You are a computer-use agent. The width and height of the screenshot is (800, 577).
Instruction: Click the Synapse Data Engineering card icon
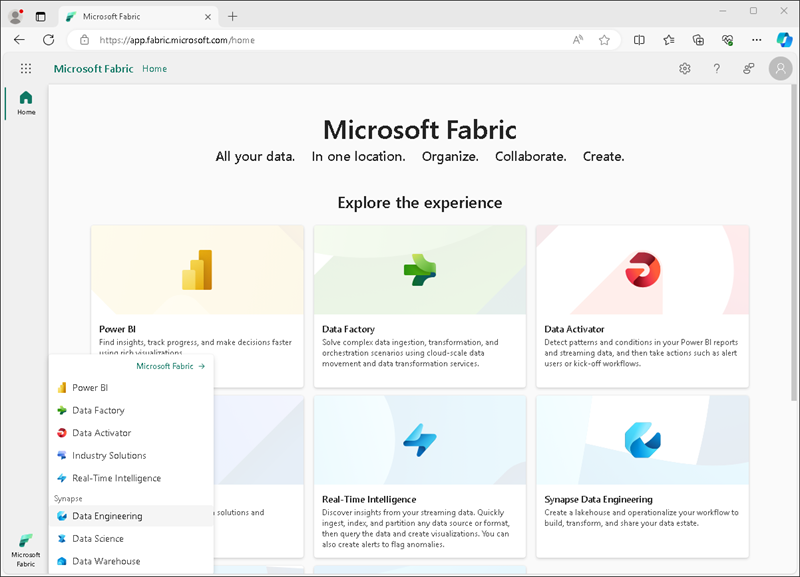[x=643, y=440]
